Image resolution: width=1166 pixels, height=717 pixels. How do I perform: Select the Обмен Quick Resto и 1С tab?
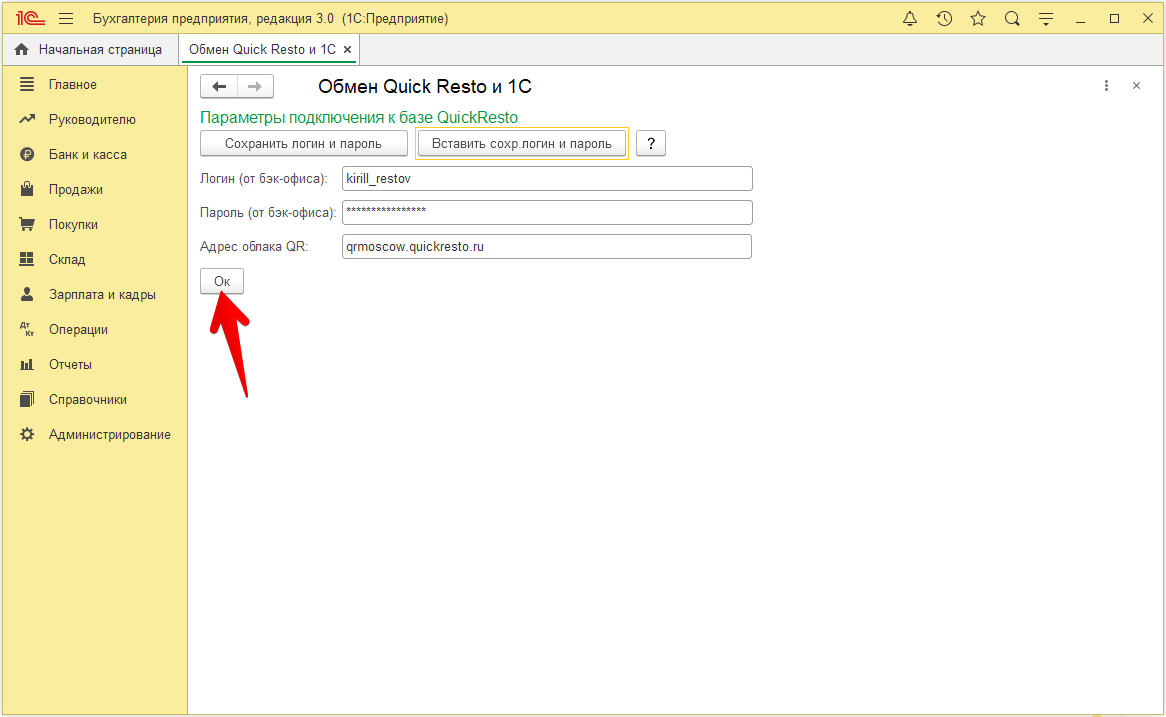(262, 49)
